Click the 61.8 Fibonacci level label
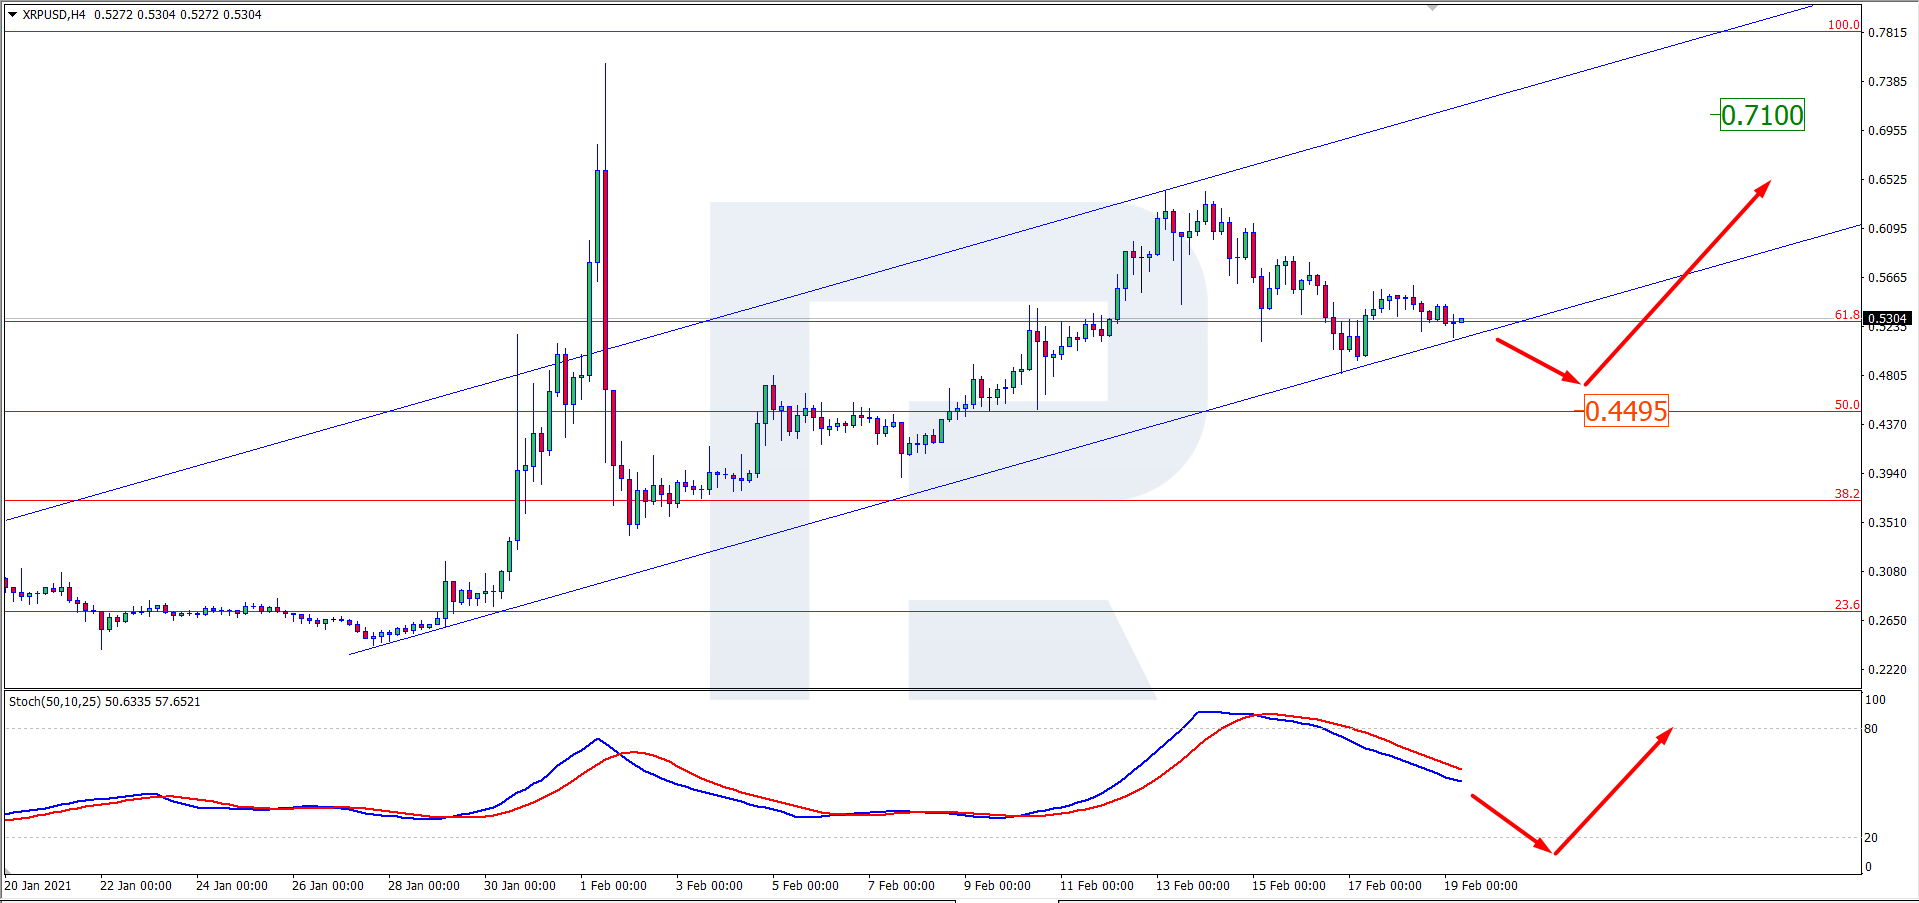Viewport: 1919px width, 903px height. (x=1846, y=314)
